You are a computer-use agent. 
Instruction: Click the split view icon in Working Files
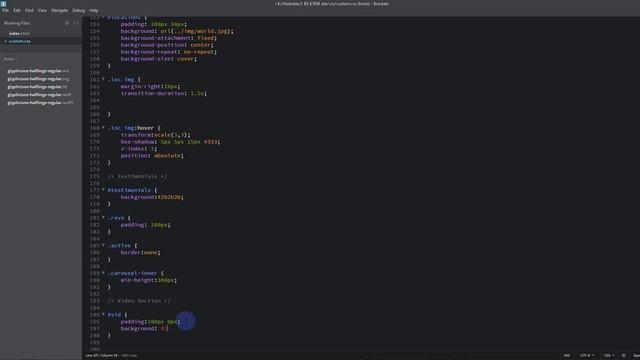click(76, 23)
